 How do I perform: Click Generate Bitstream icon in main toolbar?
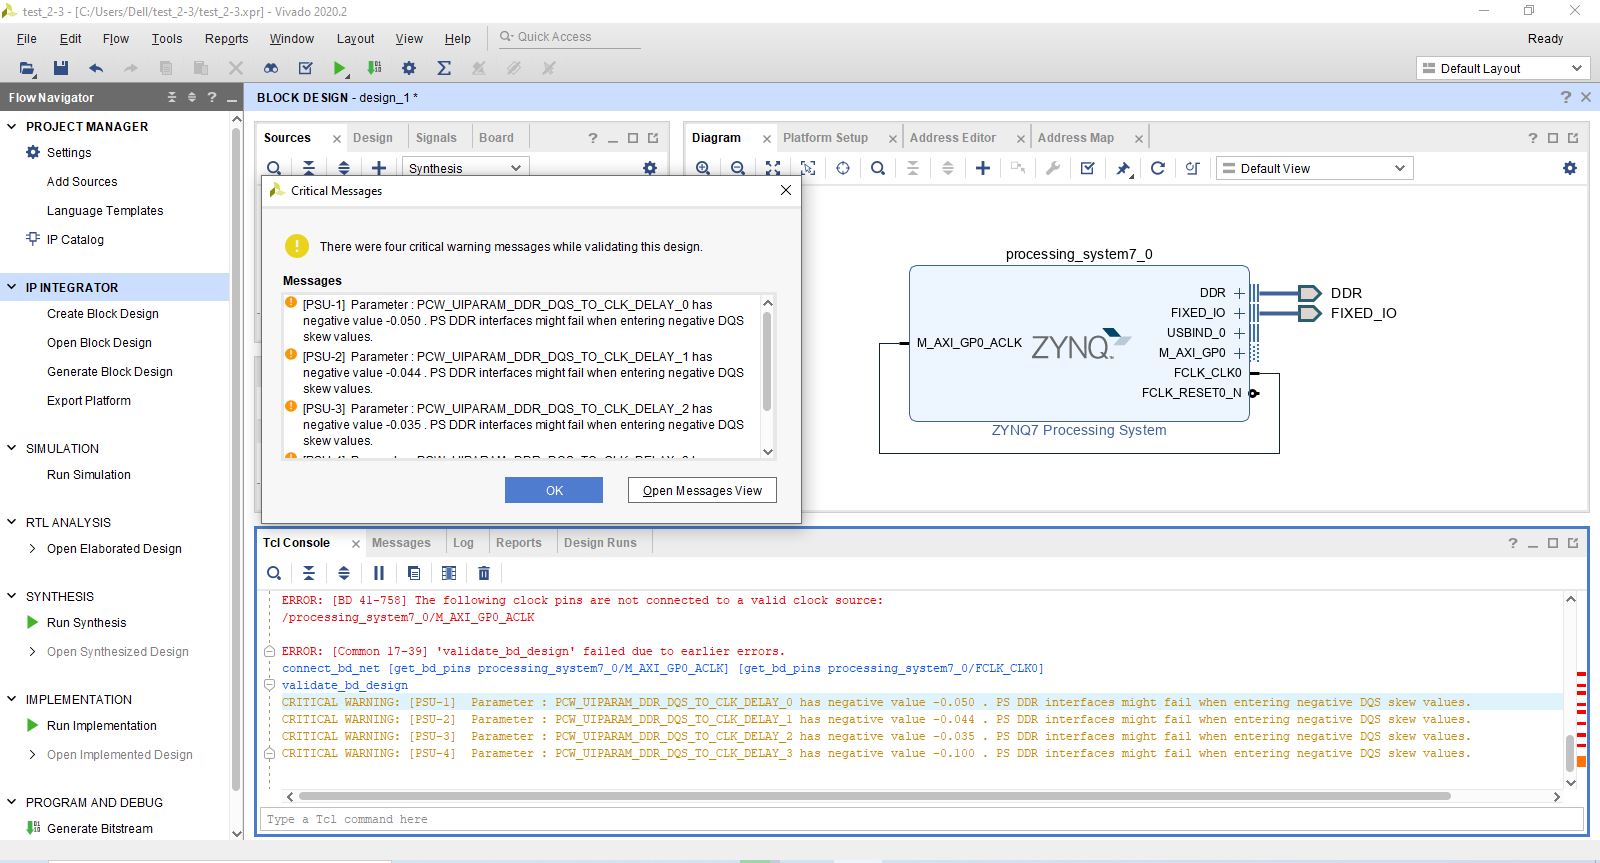374,68
